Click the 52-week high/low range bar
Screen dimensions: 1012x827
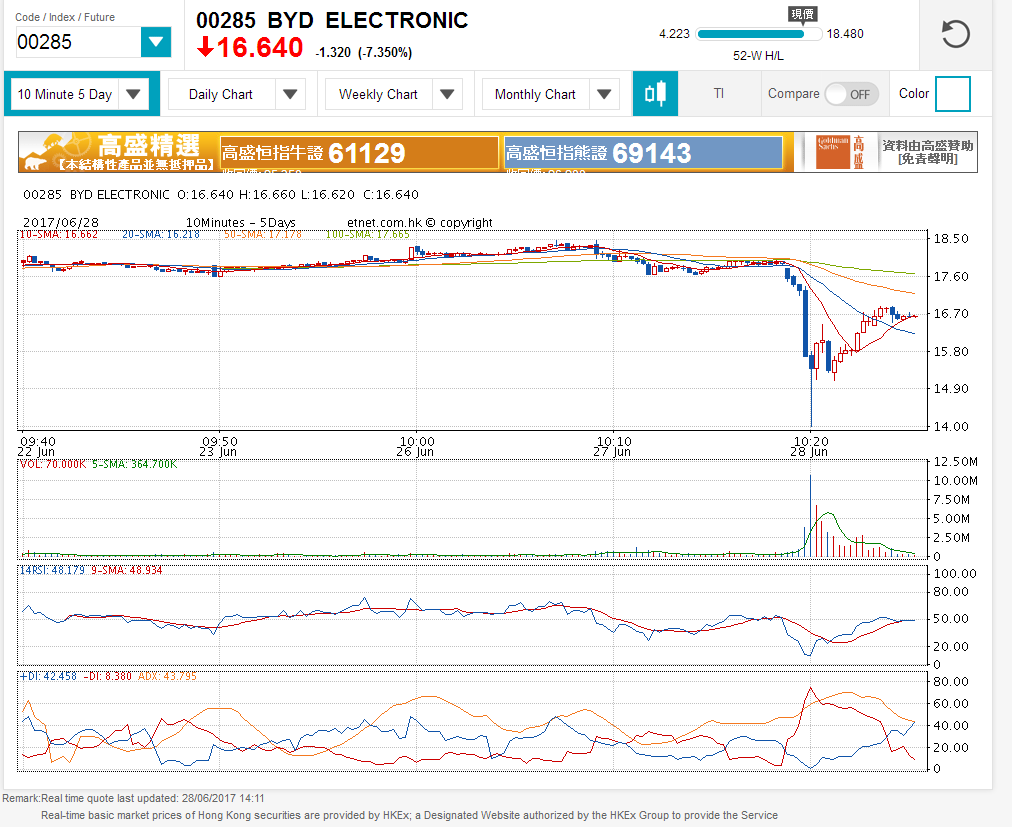[x=759, y=34]
